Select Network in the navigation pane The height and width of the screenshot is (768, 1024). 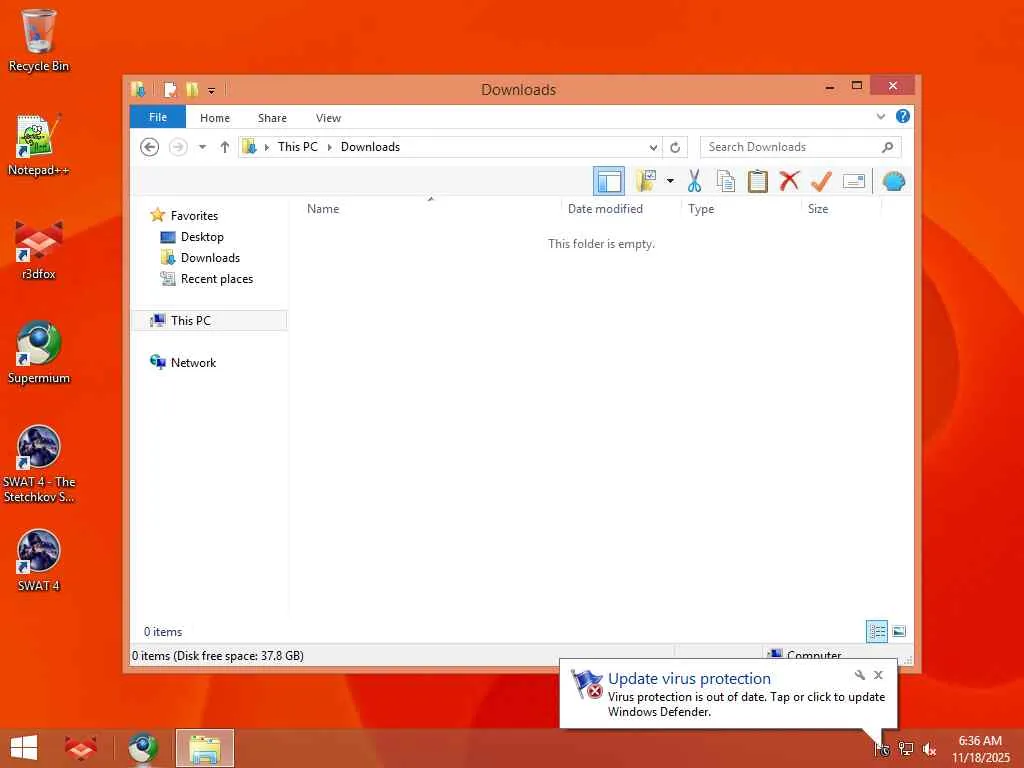193,362
